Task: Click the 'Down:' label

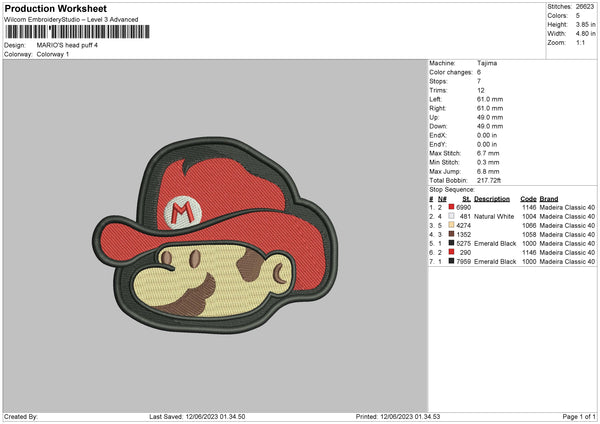Action: point(438,126)
